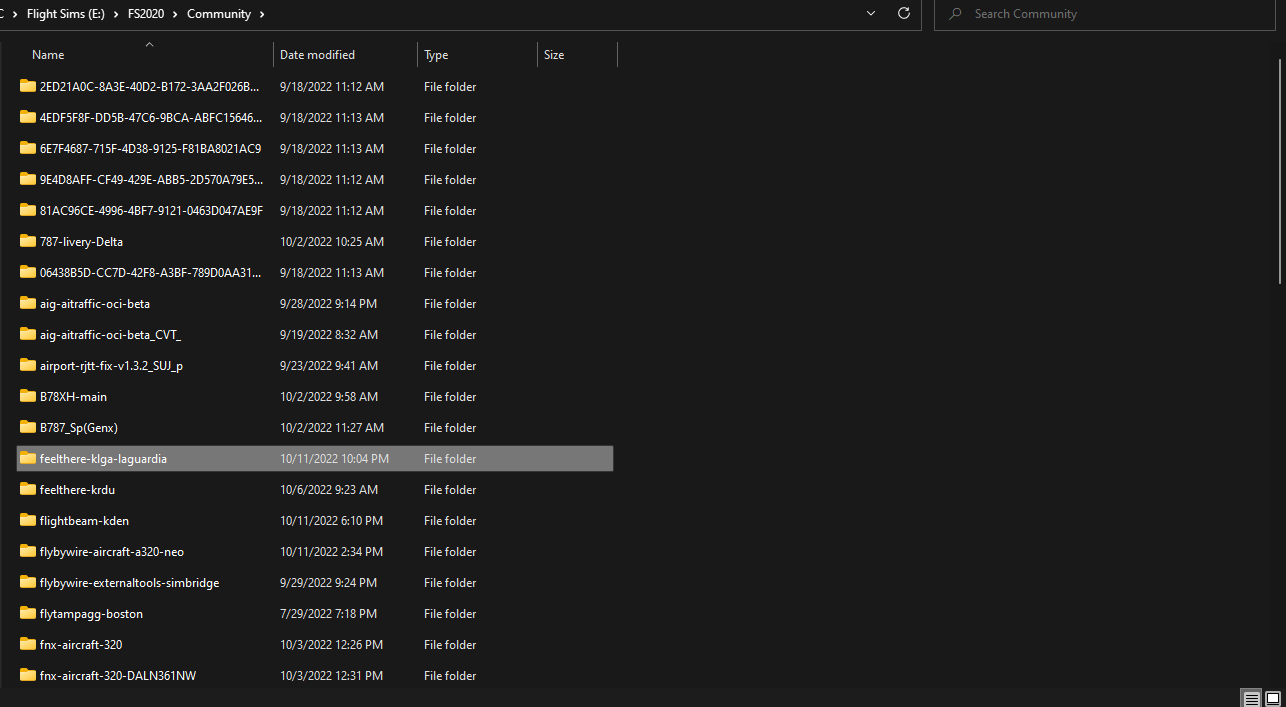Click date 10/3/2022 12:31 PM
Screen dimensions: 1286x707
pos(331,675)
